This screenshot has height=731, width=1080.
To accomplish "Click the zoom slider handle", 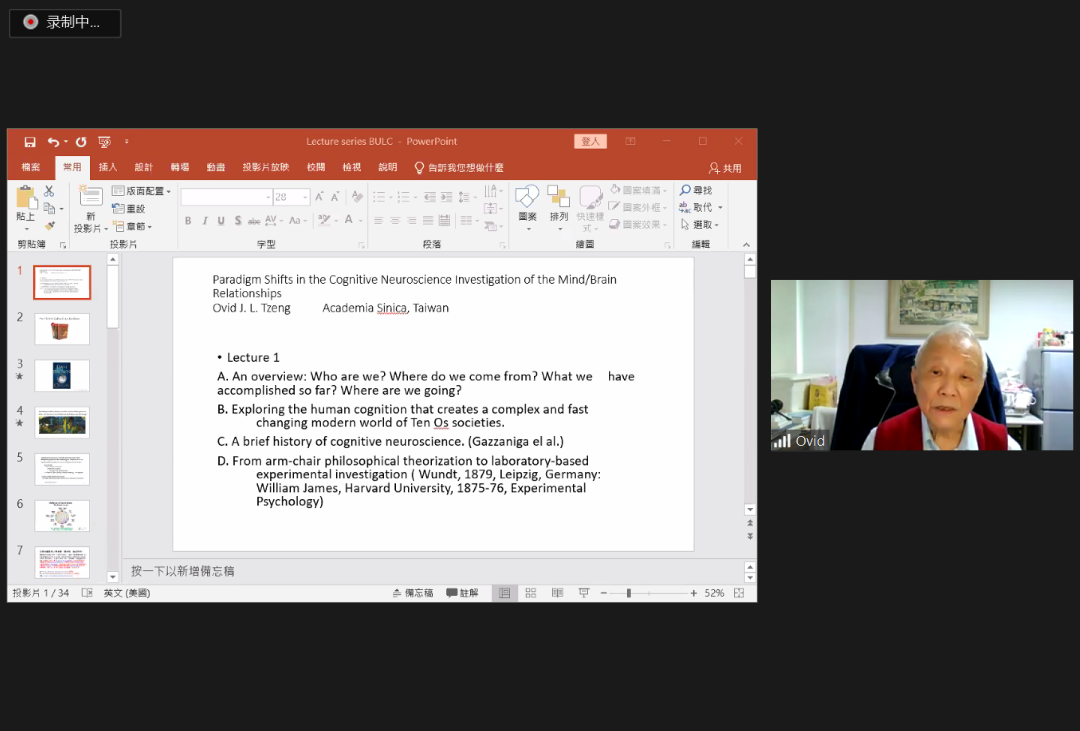I will pyautogui.click(x=628, y=593).
